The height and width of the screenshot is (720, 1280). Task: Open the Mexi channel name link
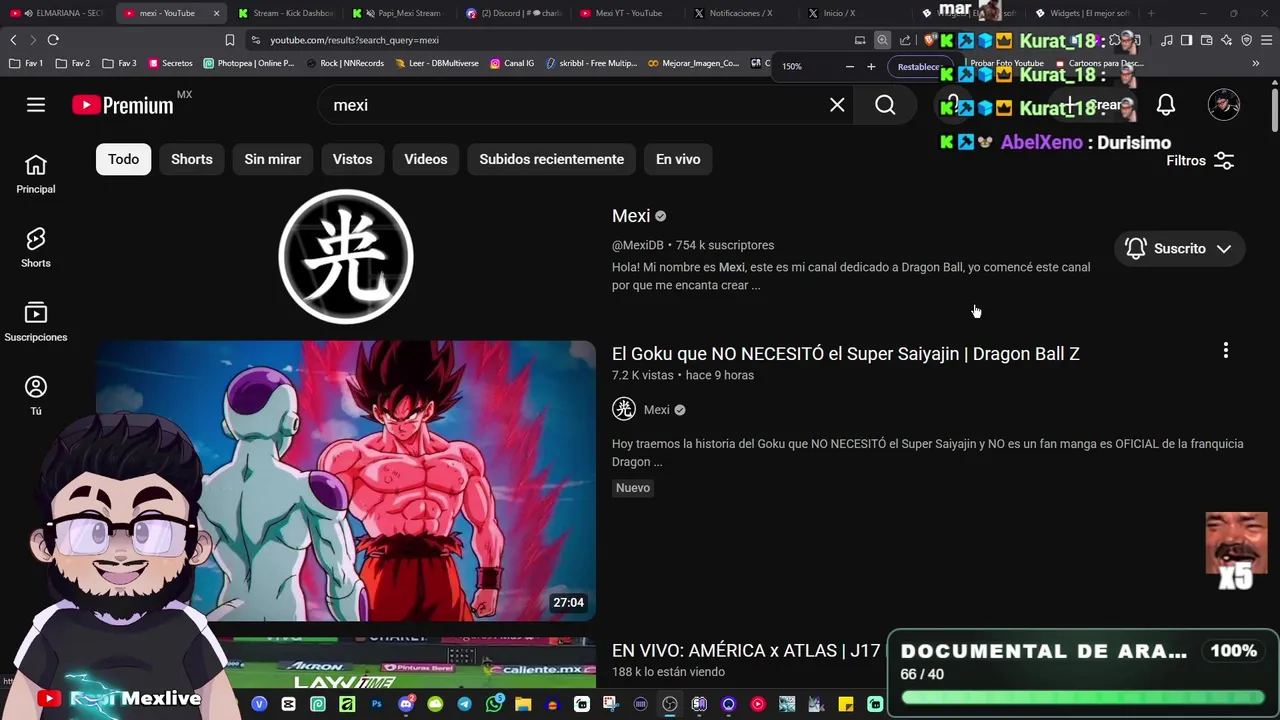[631, 216]
